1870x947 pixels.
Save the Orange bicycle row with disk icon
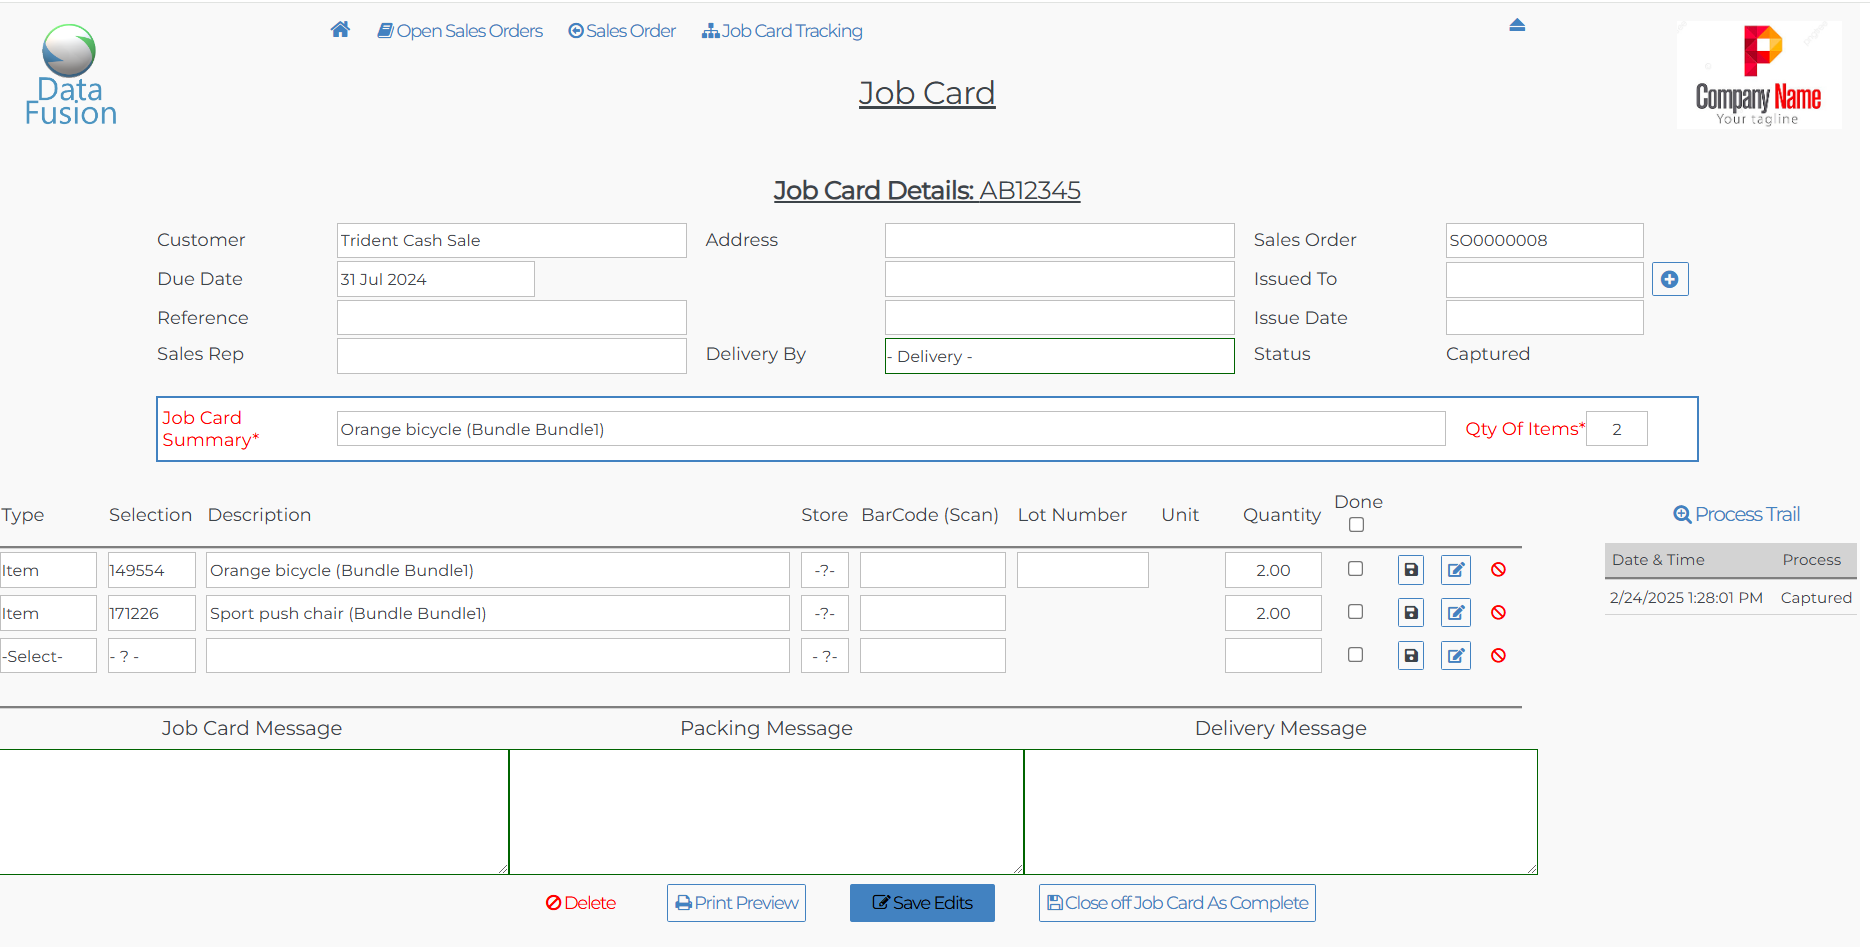coord(1410,570)
